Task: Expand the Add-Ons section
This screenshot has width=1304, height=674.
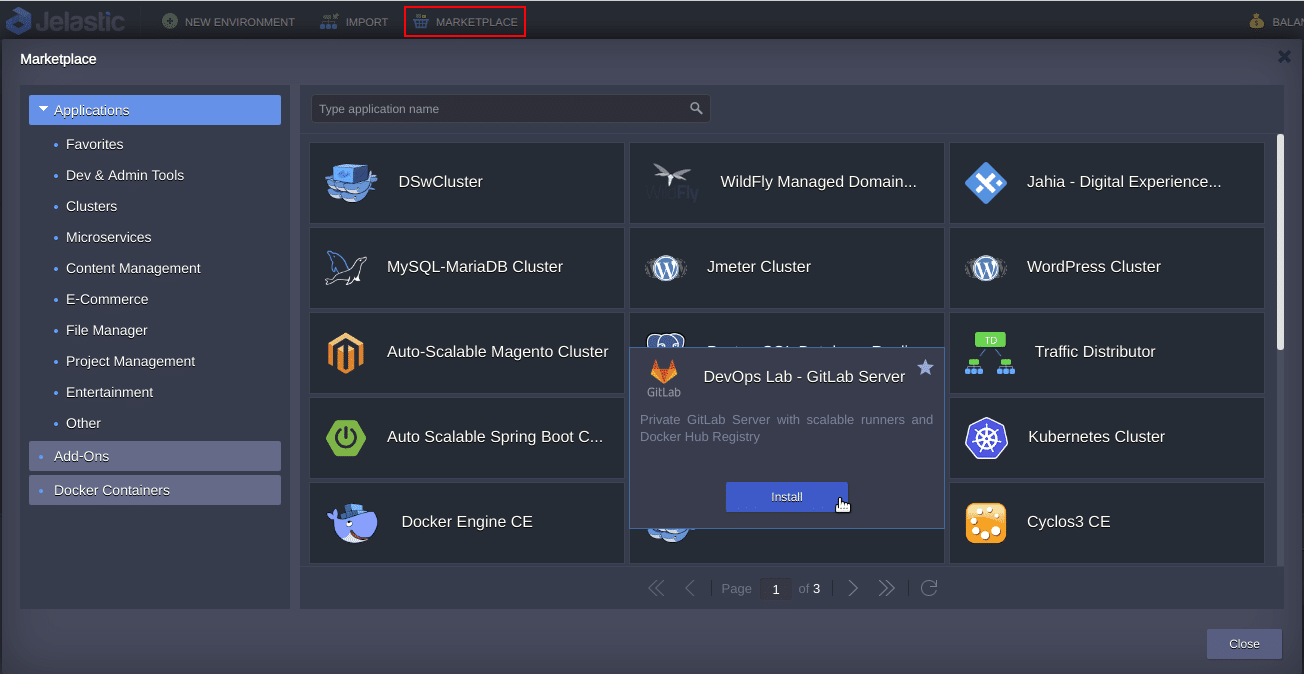Action: (155, 456)
